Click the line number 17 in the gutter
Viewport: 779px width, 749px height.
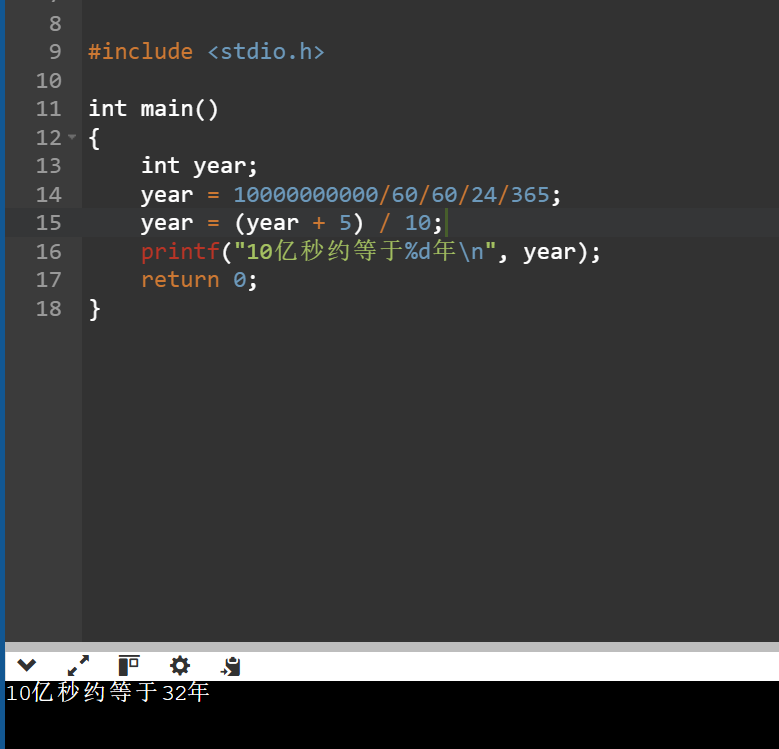point(49,280)
